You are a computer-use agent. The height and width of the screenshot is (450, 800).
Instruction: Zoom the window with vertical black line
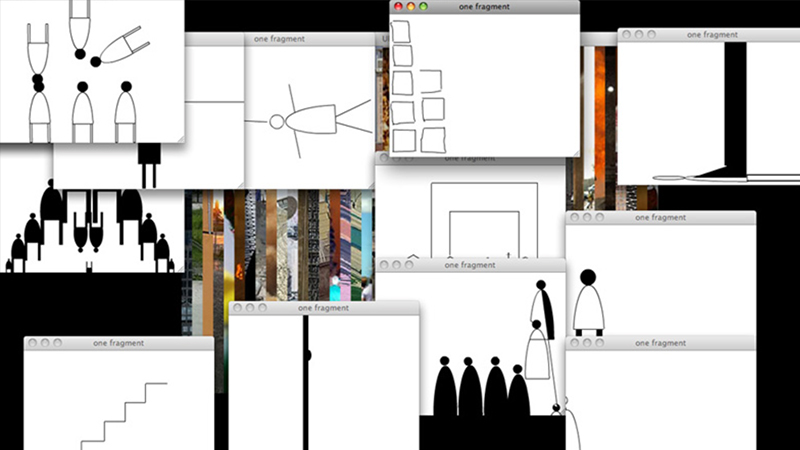pyautogui.click(x=262, y=308)
